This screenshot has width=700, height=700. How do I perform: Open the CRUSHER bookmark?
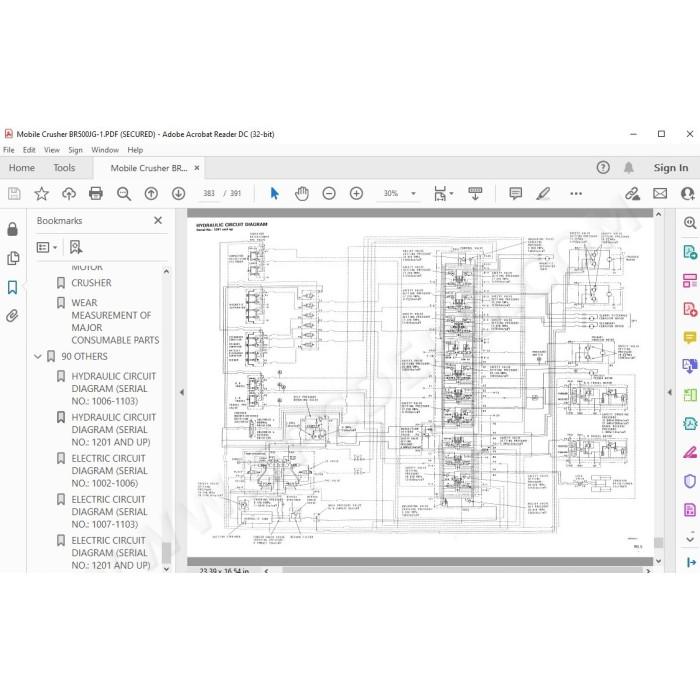[x=91, y=283]
